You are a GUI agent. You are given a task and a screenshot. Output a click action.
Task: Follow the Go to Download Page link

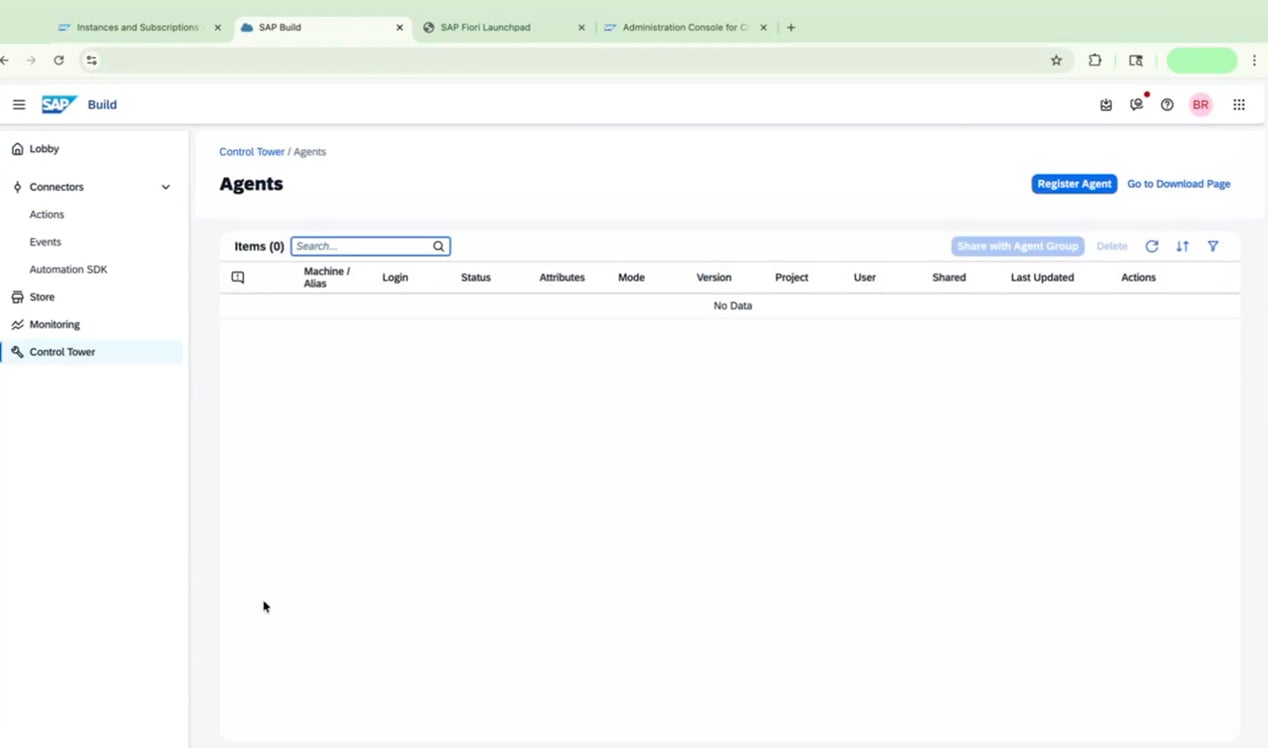[x=1179, y=184]
